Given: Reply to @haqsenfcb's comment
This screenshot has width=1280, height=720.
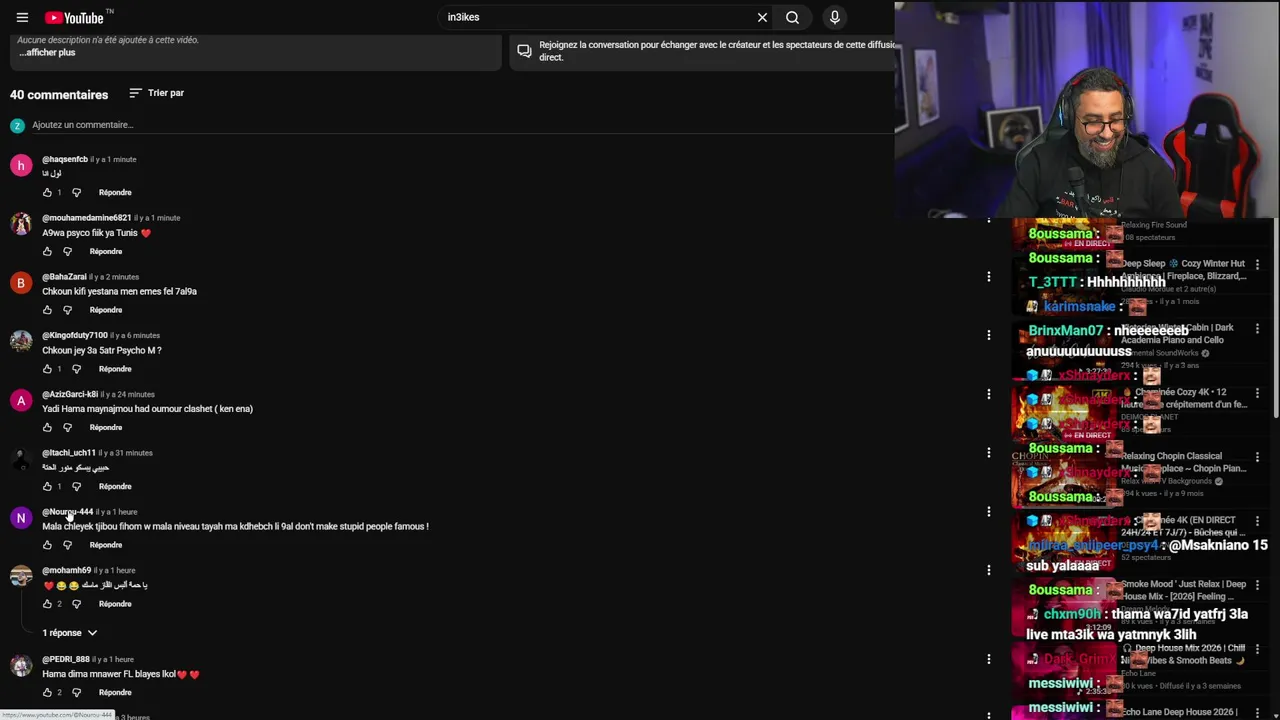Looking at the screenshot, I should coord(115,192).
